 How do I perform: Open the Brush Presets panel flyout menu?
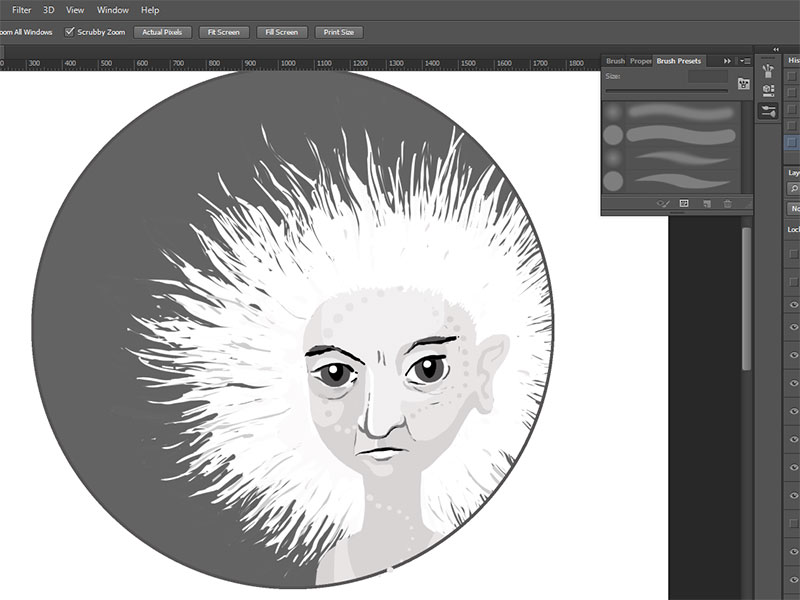click(746, 61)
